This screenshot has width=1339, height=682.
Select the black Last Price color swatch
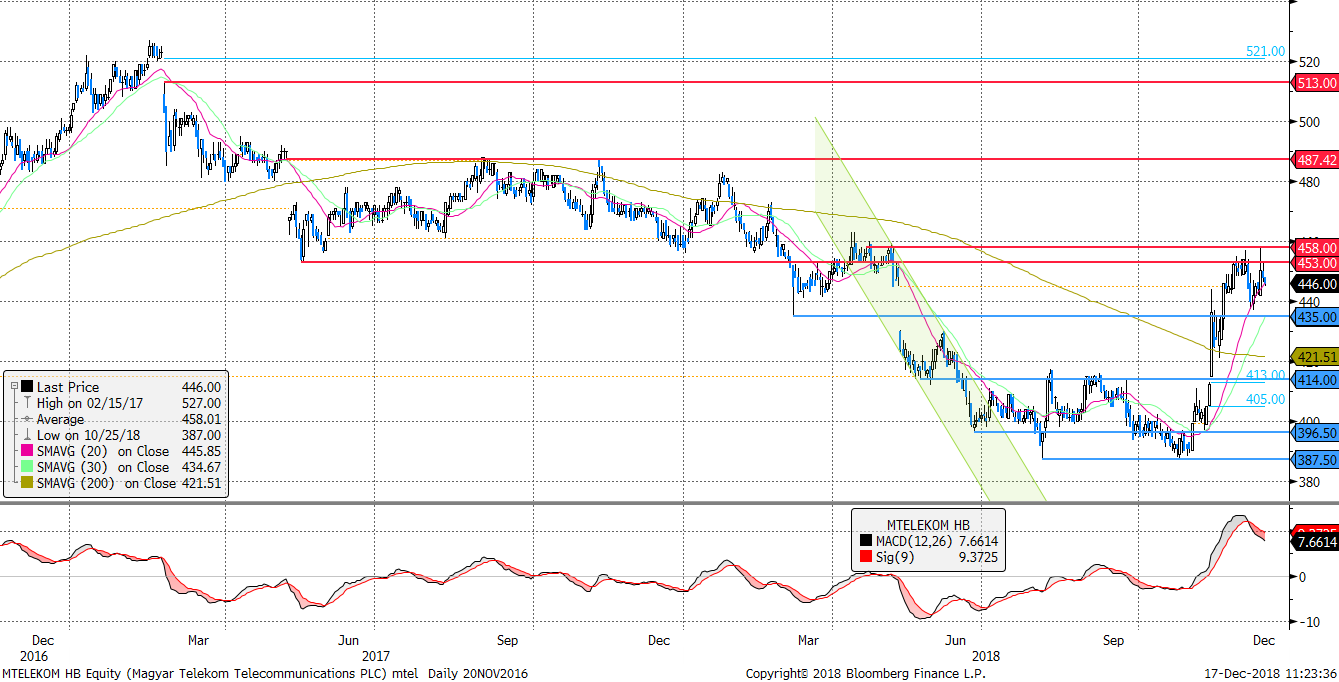(x=26, y=387)
